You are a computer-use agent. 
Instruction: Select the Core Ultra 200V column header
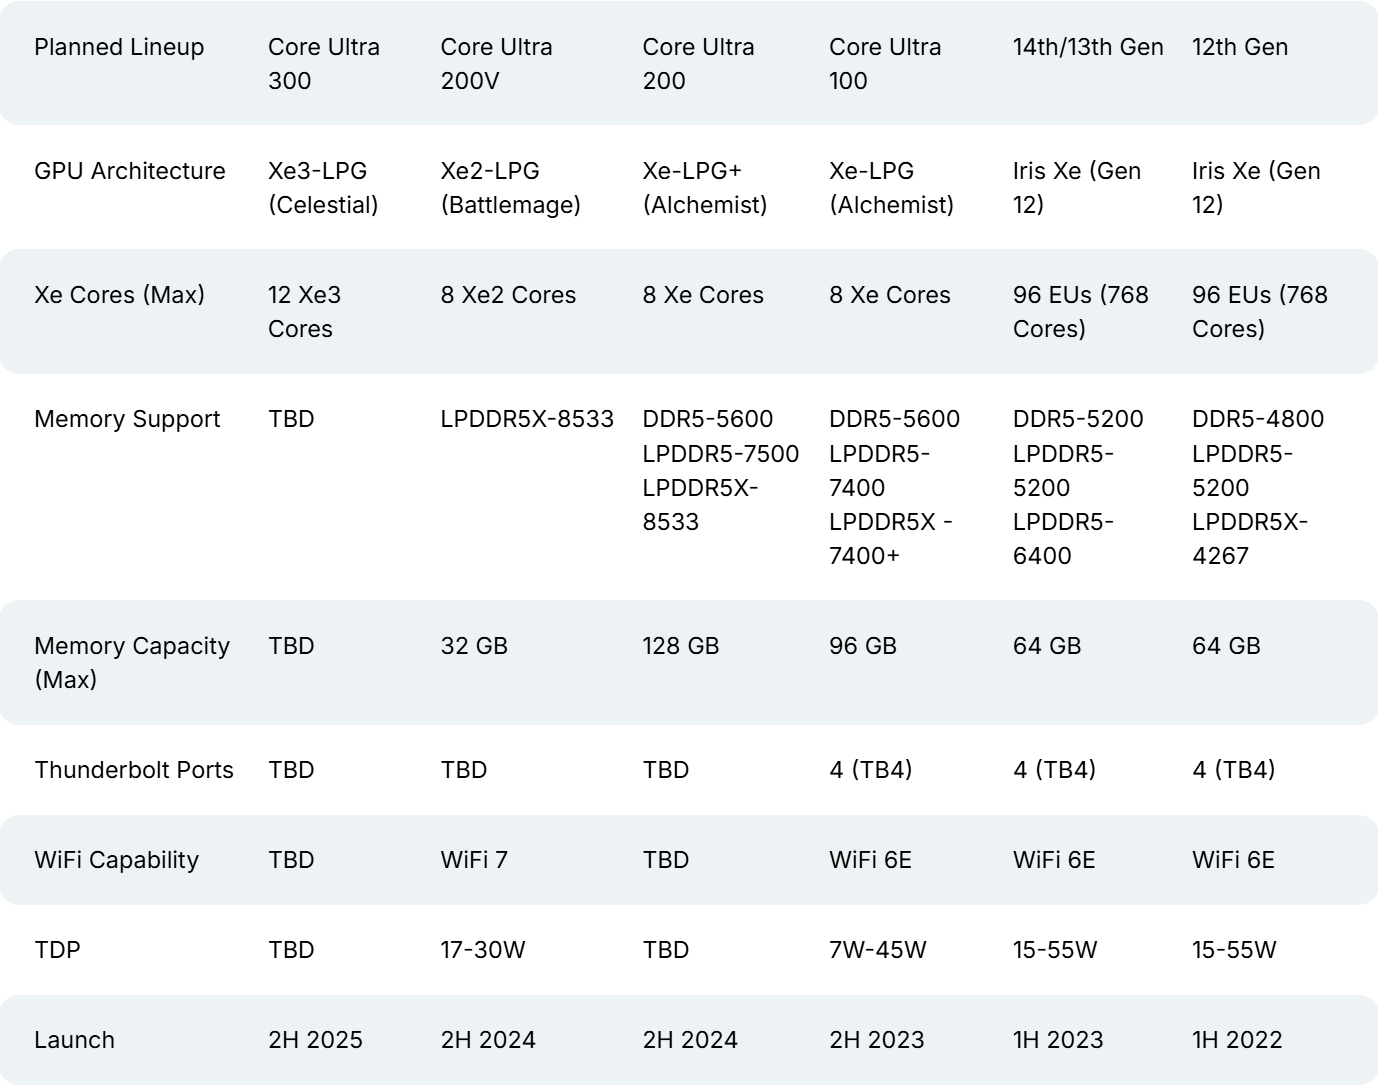point(496,63)
